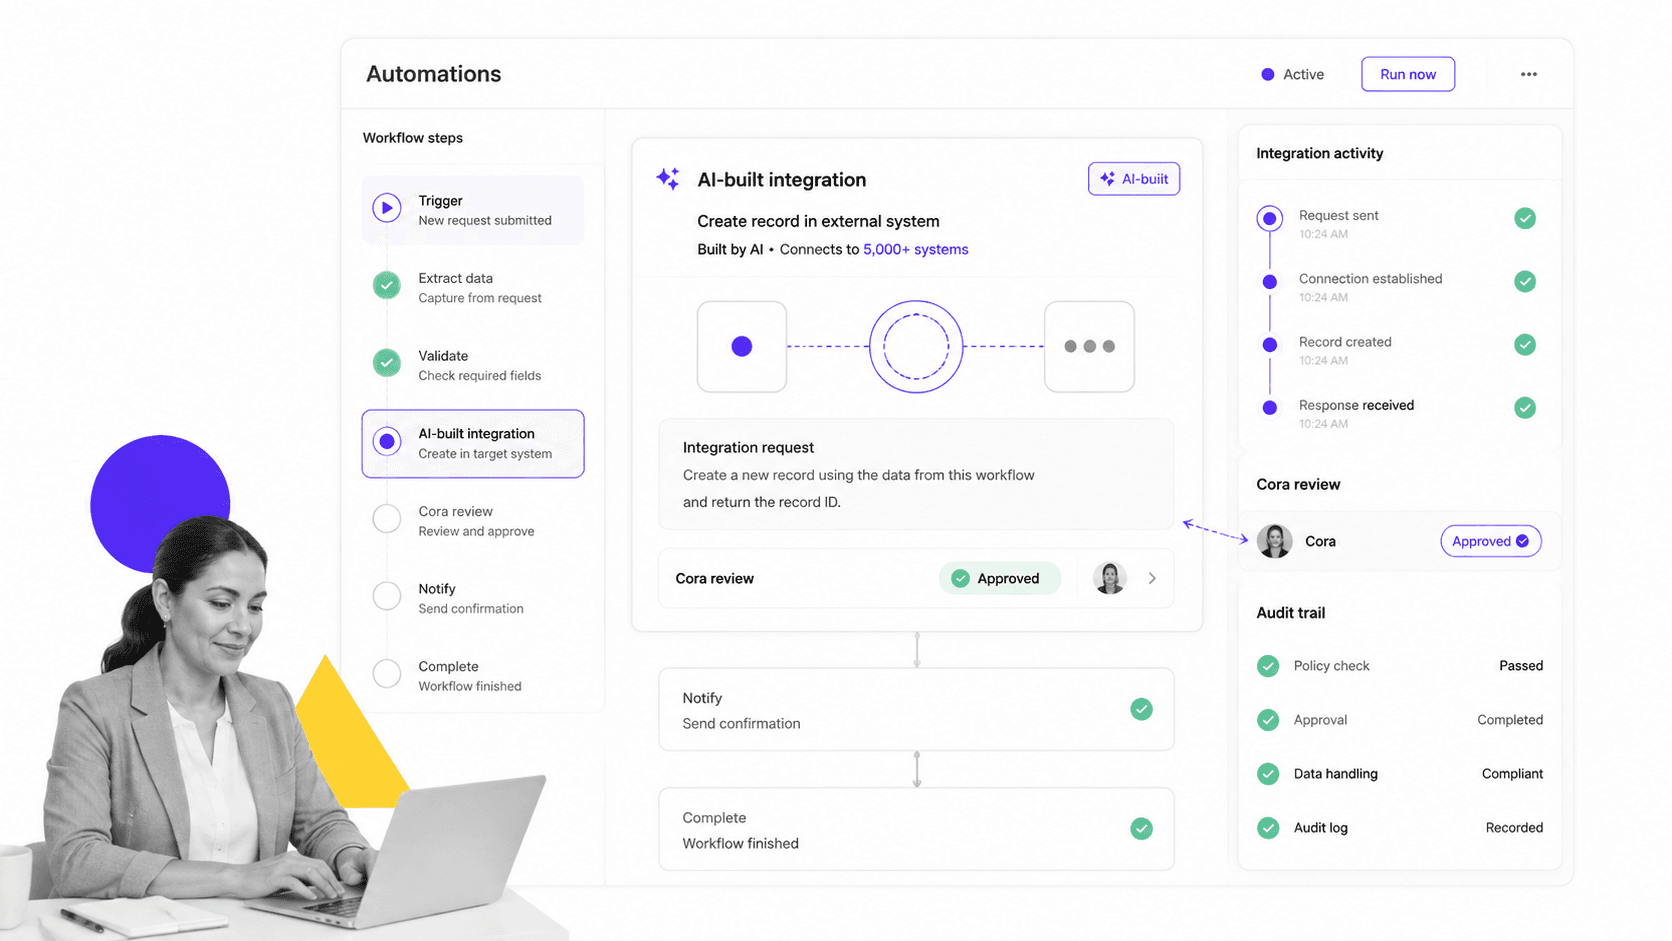Click the source node with purple dot
Image resolution: width=1672 pixels, height=941 pixels.
[742, 346]
